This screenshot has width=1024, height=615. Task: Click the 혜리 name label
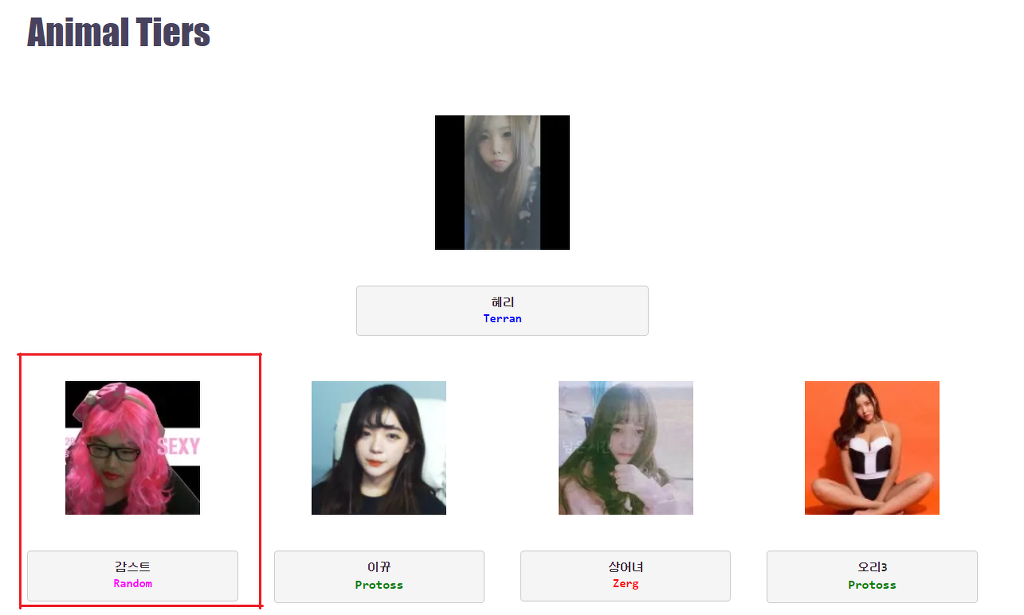(502, 302)
